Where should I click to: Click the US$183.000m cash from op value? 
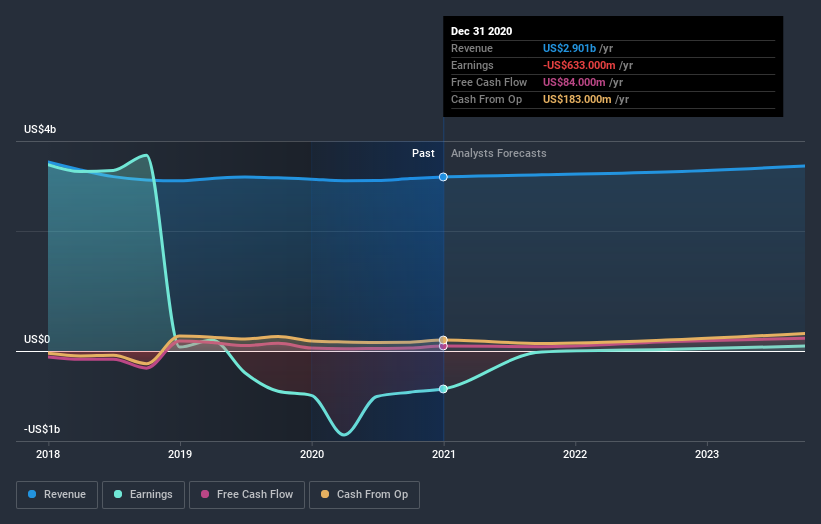point(577,99)
